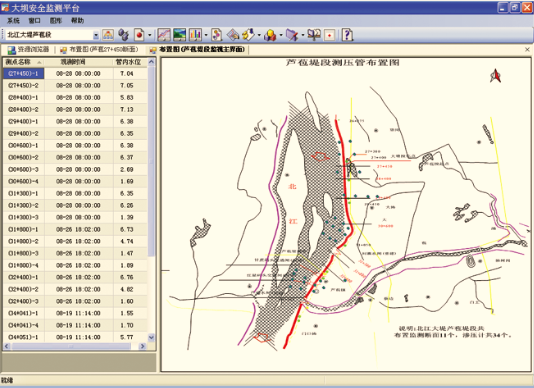Switch to 布置图(芦苞27+450断面) tab

(99, 50)
